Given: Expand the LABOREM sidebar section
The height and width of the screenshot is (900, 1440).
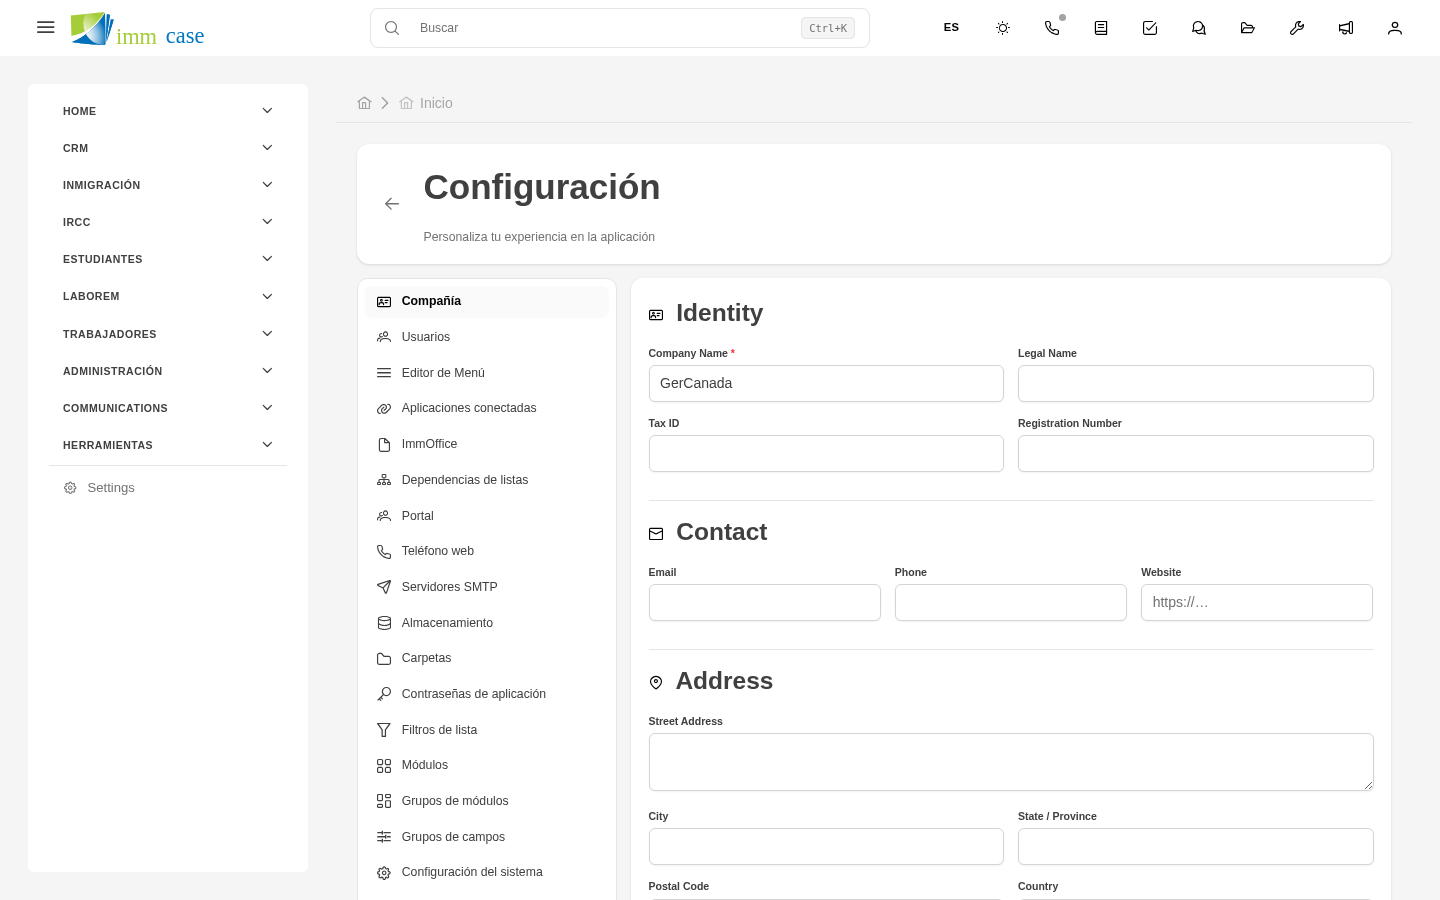Looking at the screenshot, I should click(x=168, y=296).
